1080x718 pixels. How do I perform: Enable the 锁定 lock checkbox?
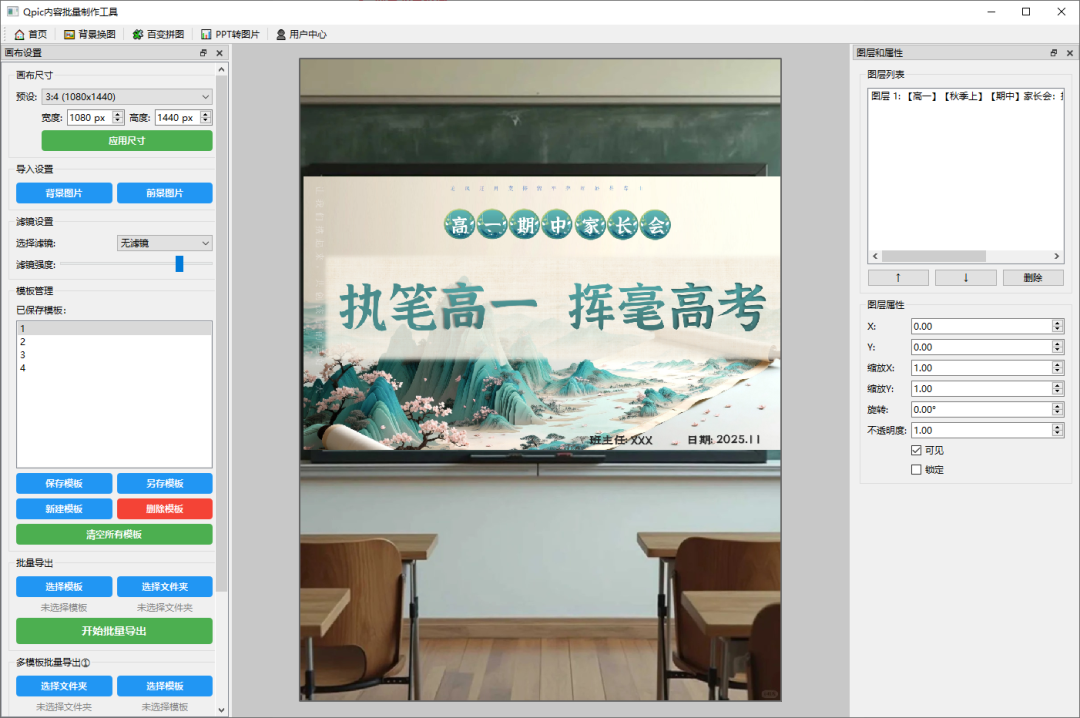coord(916,470)
